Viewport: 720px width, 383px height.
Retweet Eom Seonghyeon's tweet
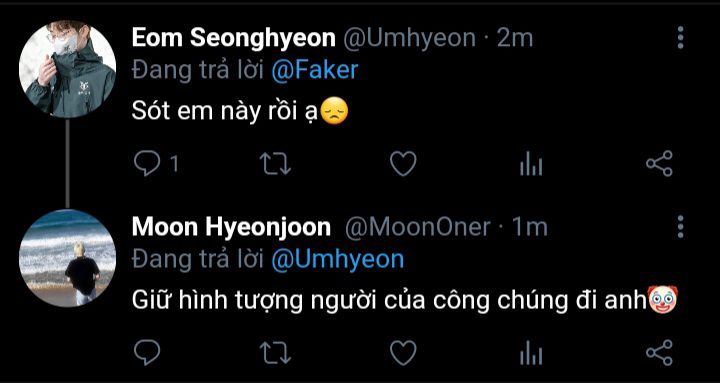coord(275,164)
